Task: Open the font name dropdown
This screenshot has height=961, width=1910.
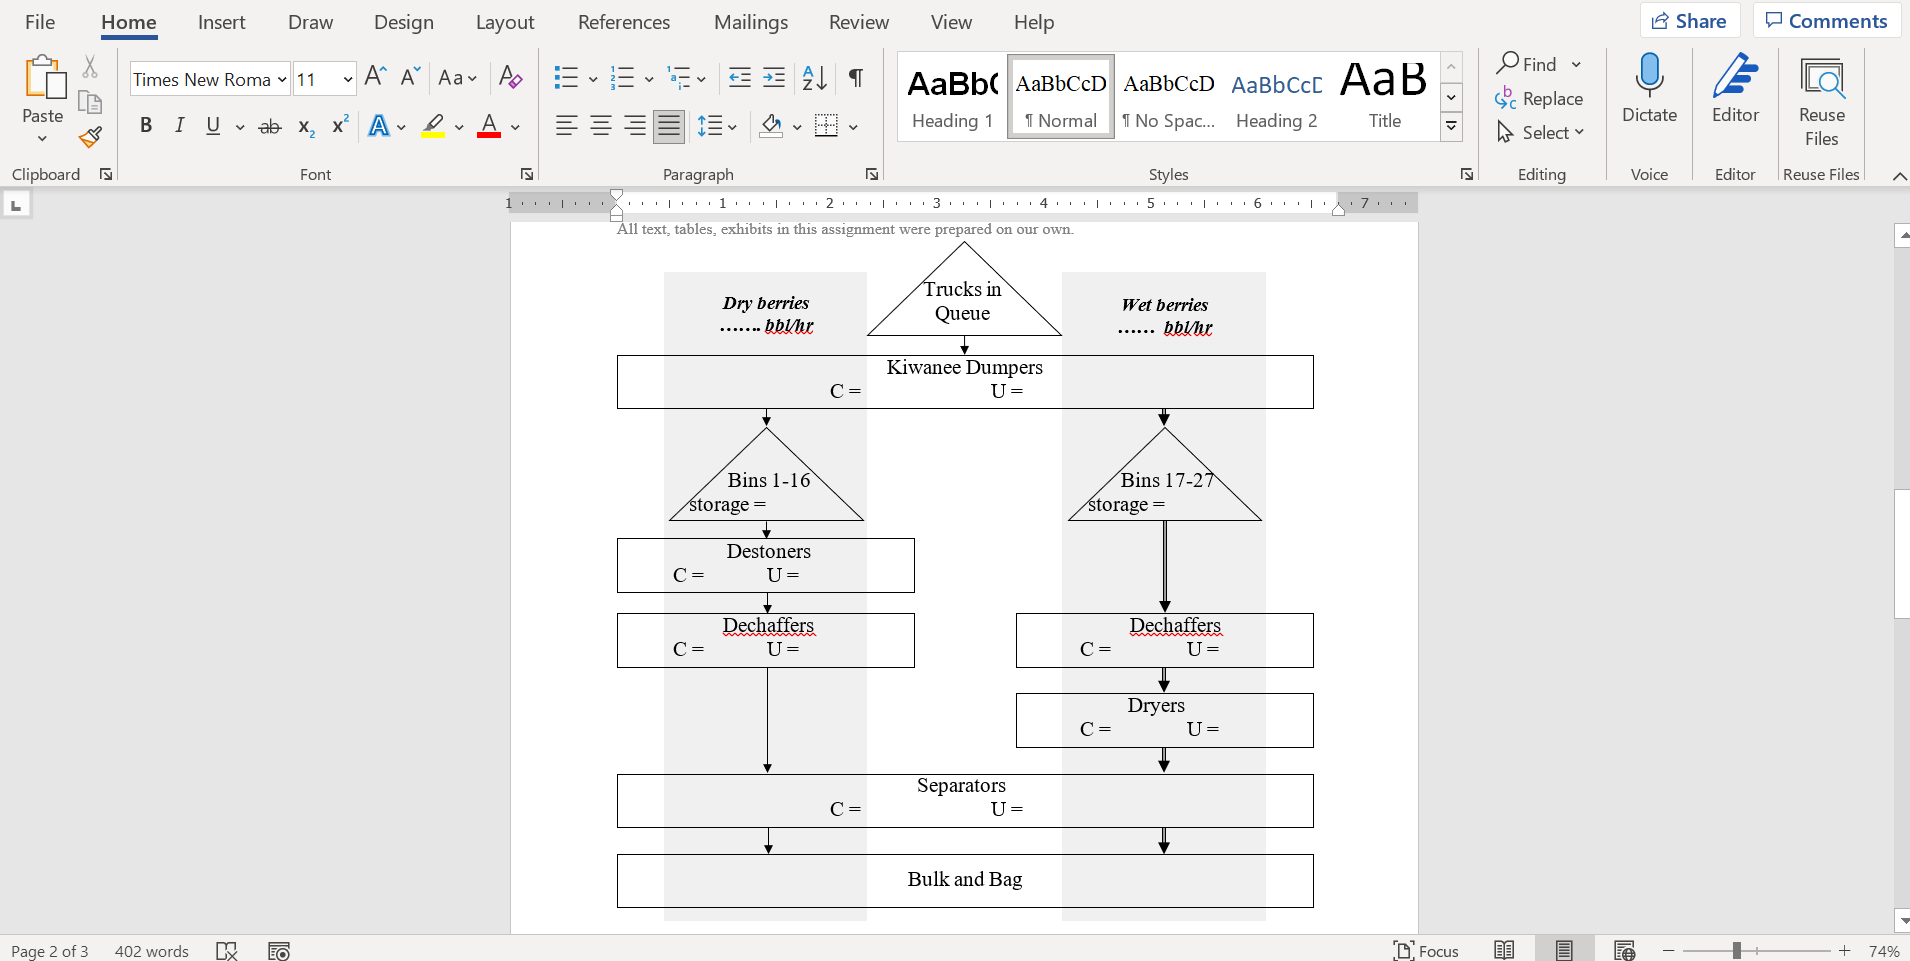Action: click(283, 79)
